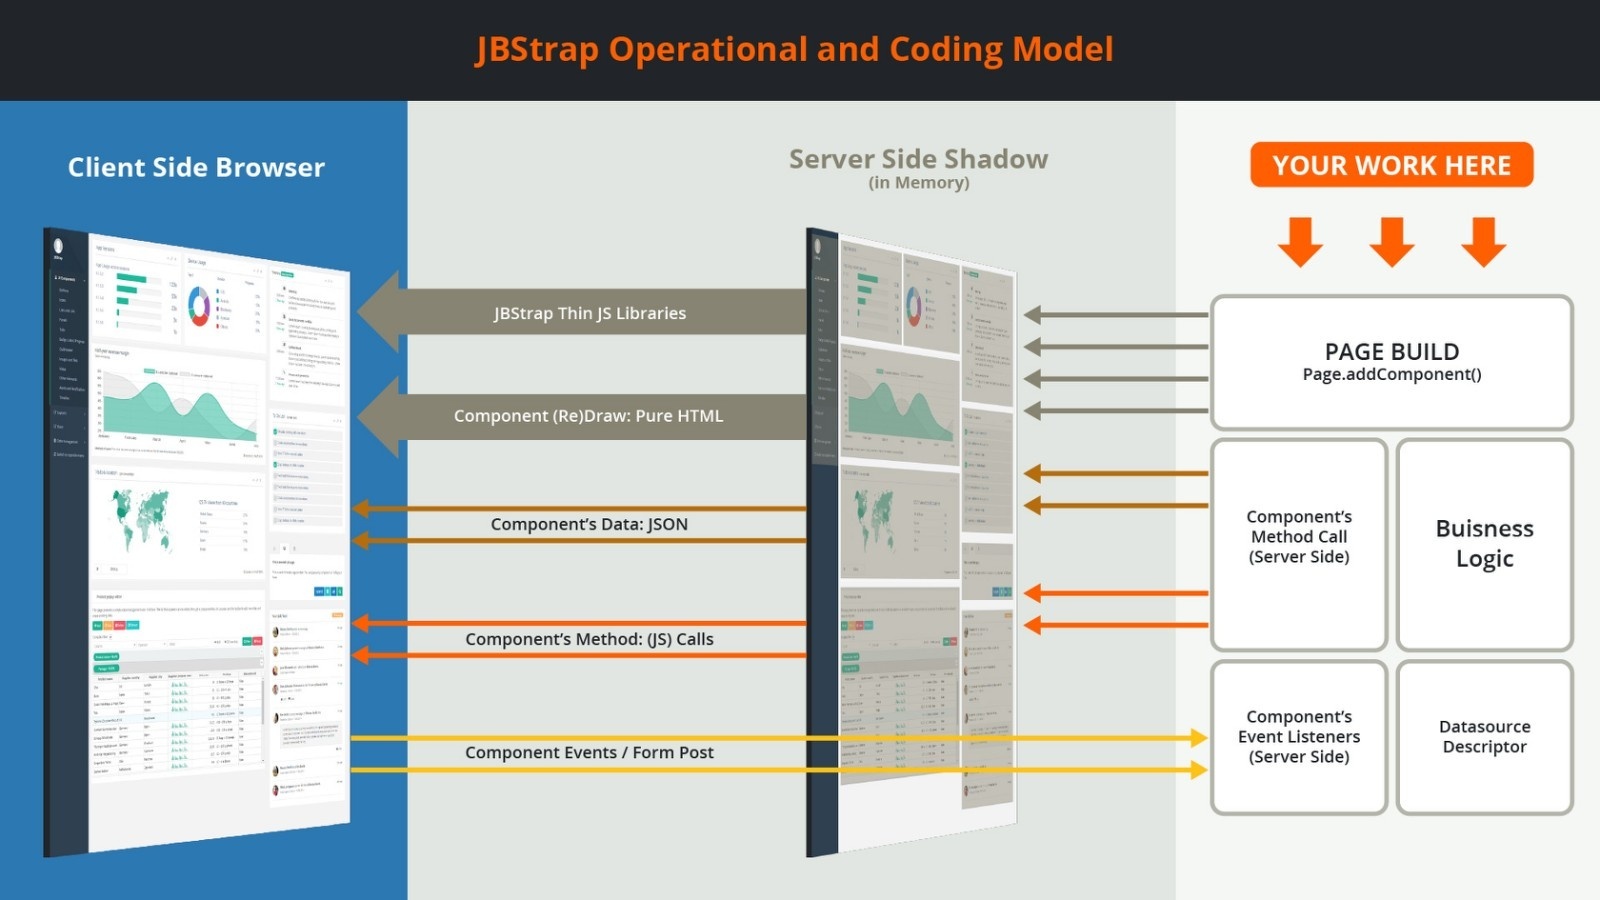Select the Component's Event Listeners (Server Side) box

[x=1298, y=737]
